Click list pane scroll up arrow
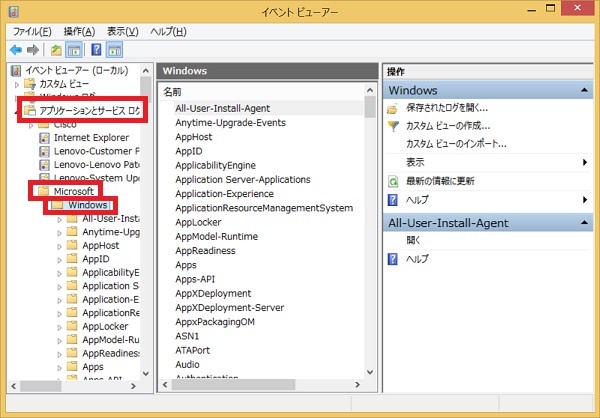 370,90
